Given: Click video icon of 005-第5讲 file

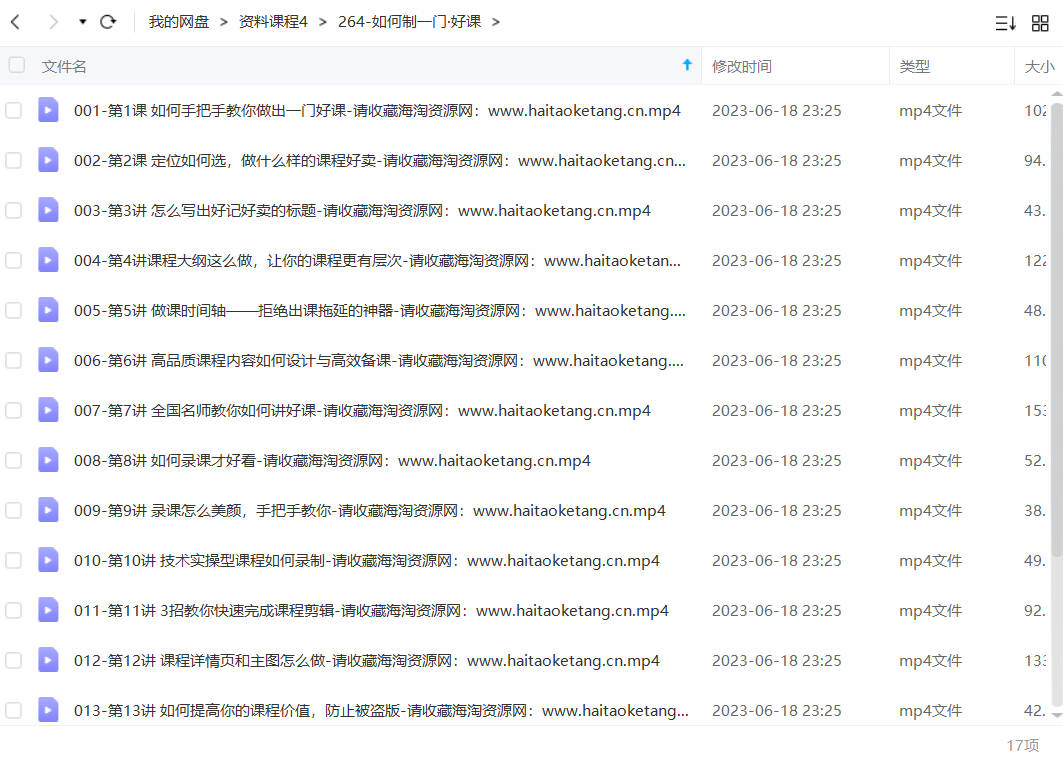Looking at the screenshot, I should (x=48, y=309).
